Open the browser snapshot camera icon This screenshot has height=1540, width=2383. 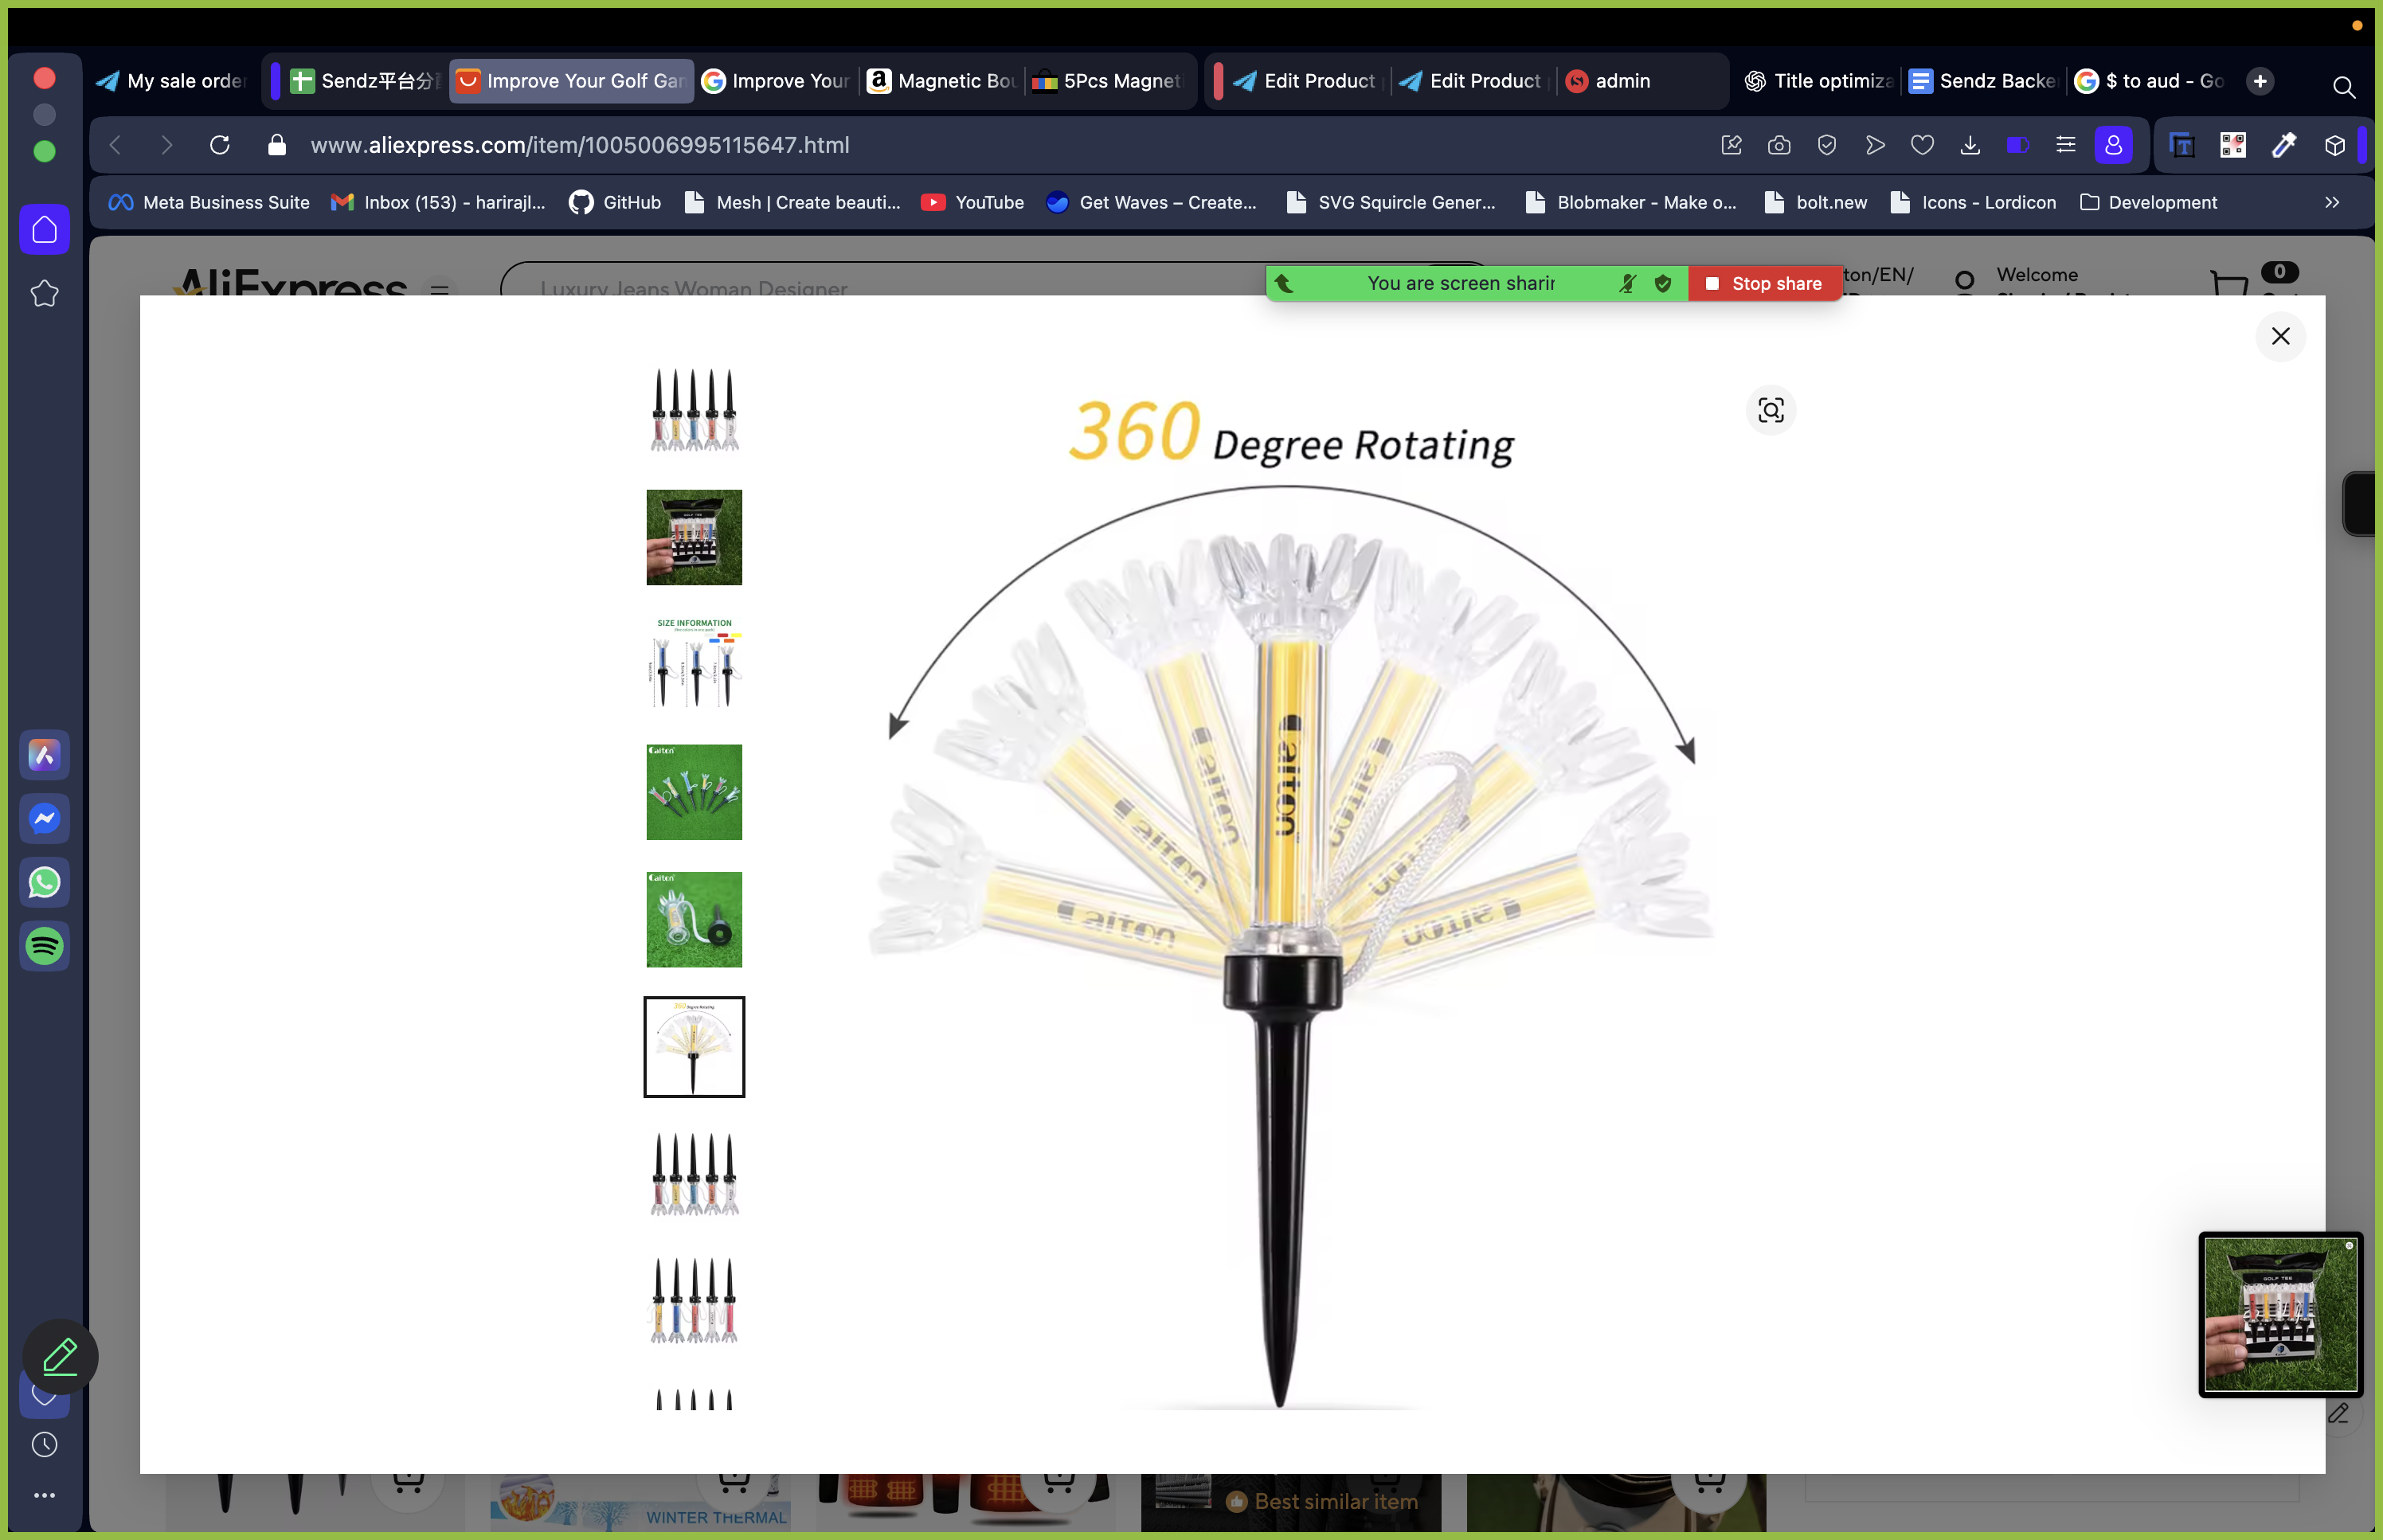[x=1779, y=145]
